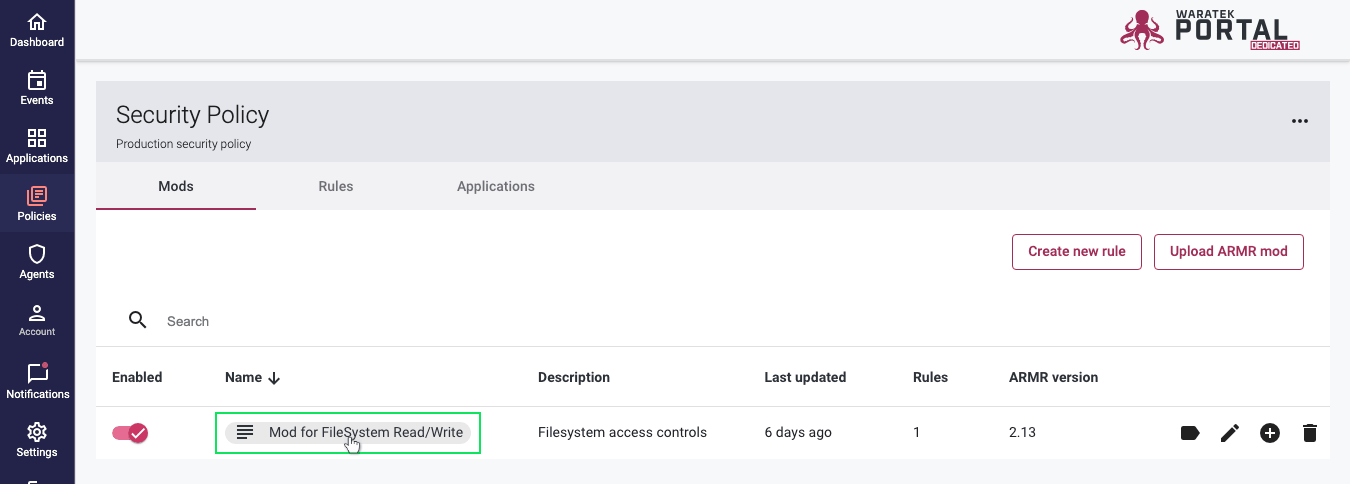Switch to the Rules tab
This screenshot has height=484, width=1350.
(x=336, y=186)
